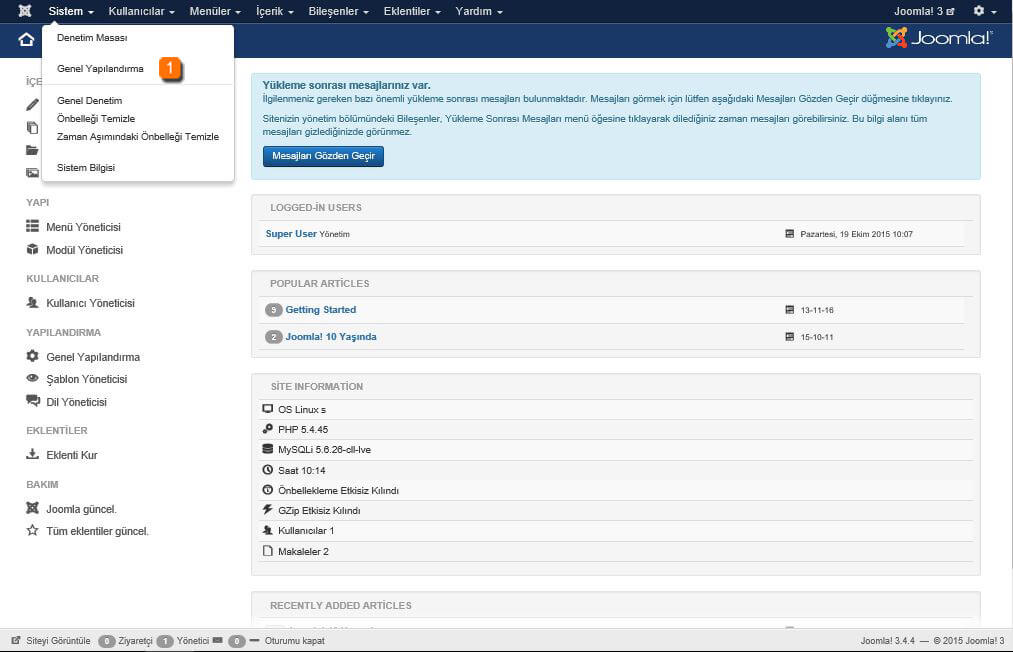This screenshot has height=652, width=1013.
Task: Expand the Kullanıcılar menu
Action: click(x=141, y=11)
